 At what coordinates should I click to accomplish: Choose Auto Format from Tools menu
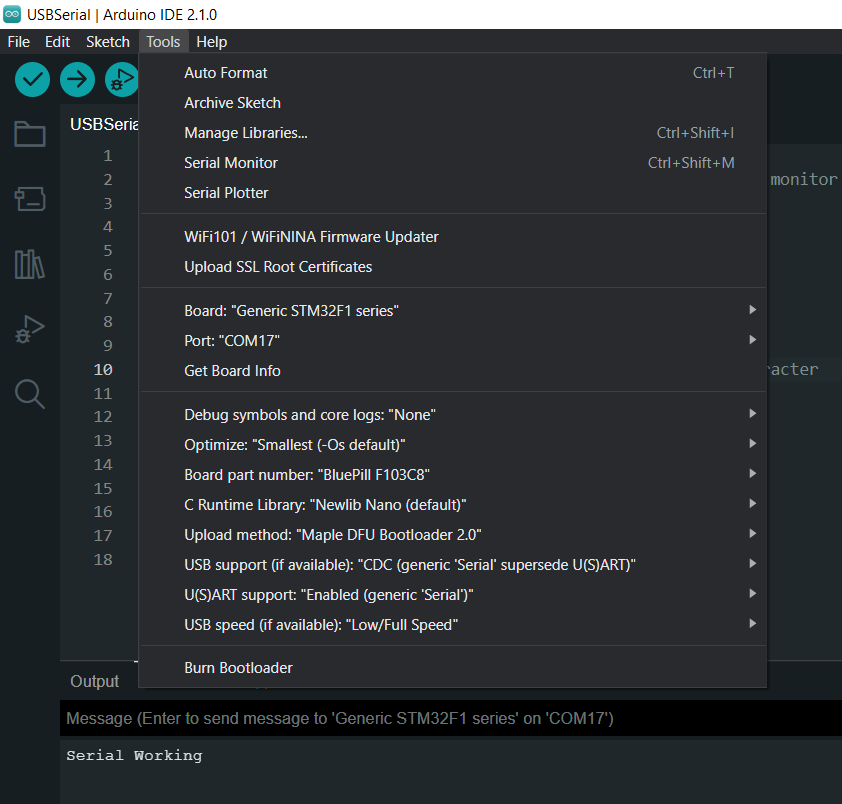(x=453, y=73)
